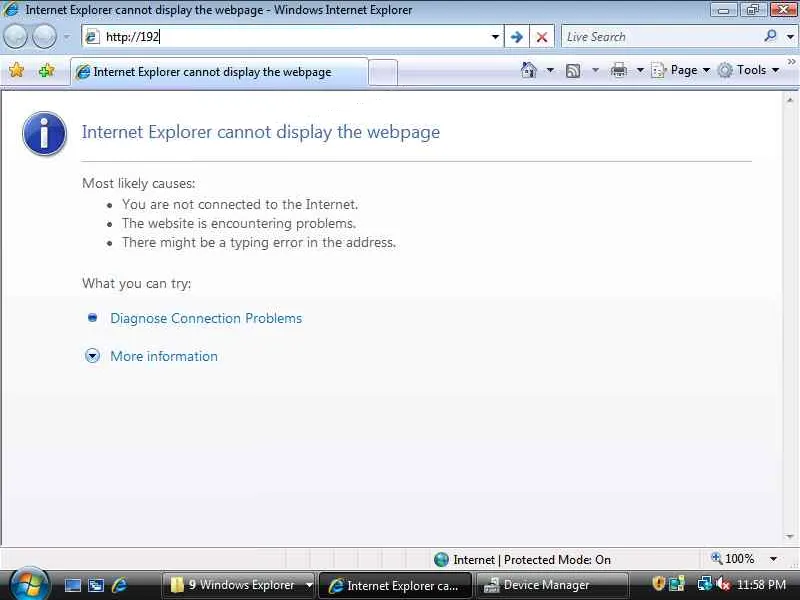
Task: Click the scroll down arrow
Action: point(790,536)
